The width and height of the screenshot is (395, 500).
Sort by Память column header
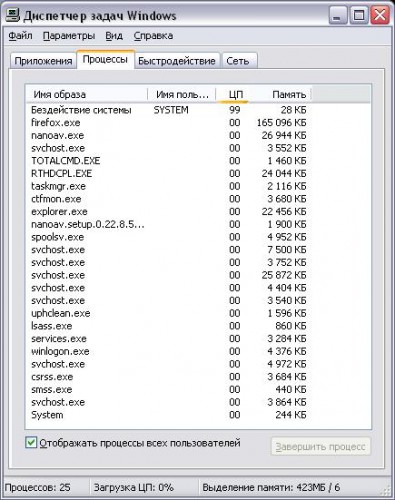point(280,94)
